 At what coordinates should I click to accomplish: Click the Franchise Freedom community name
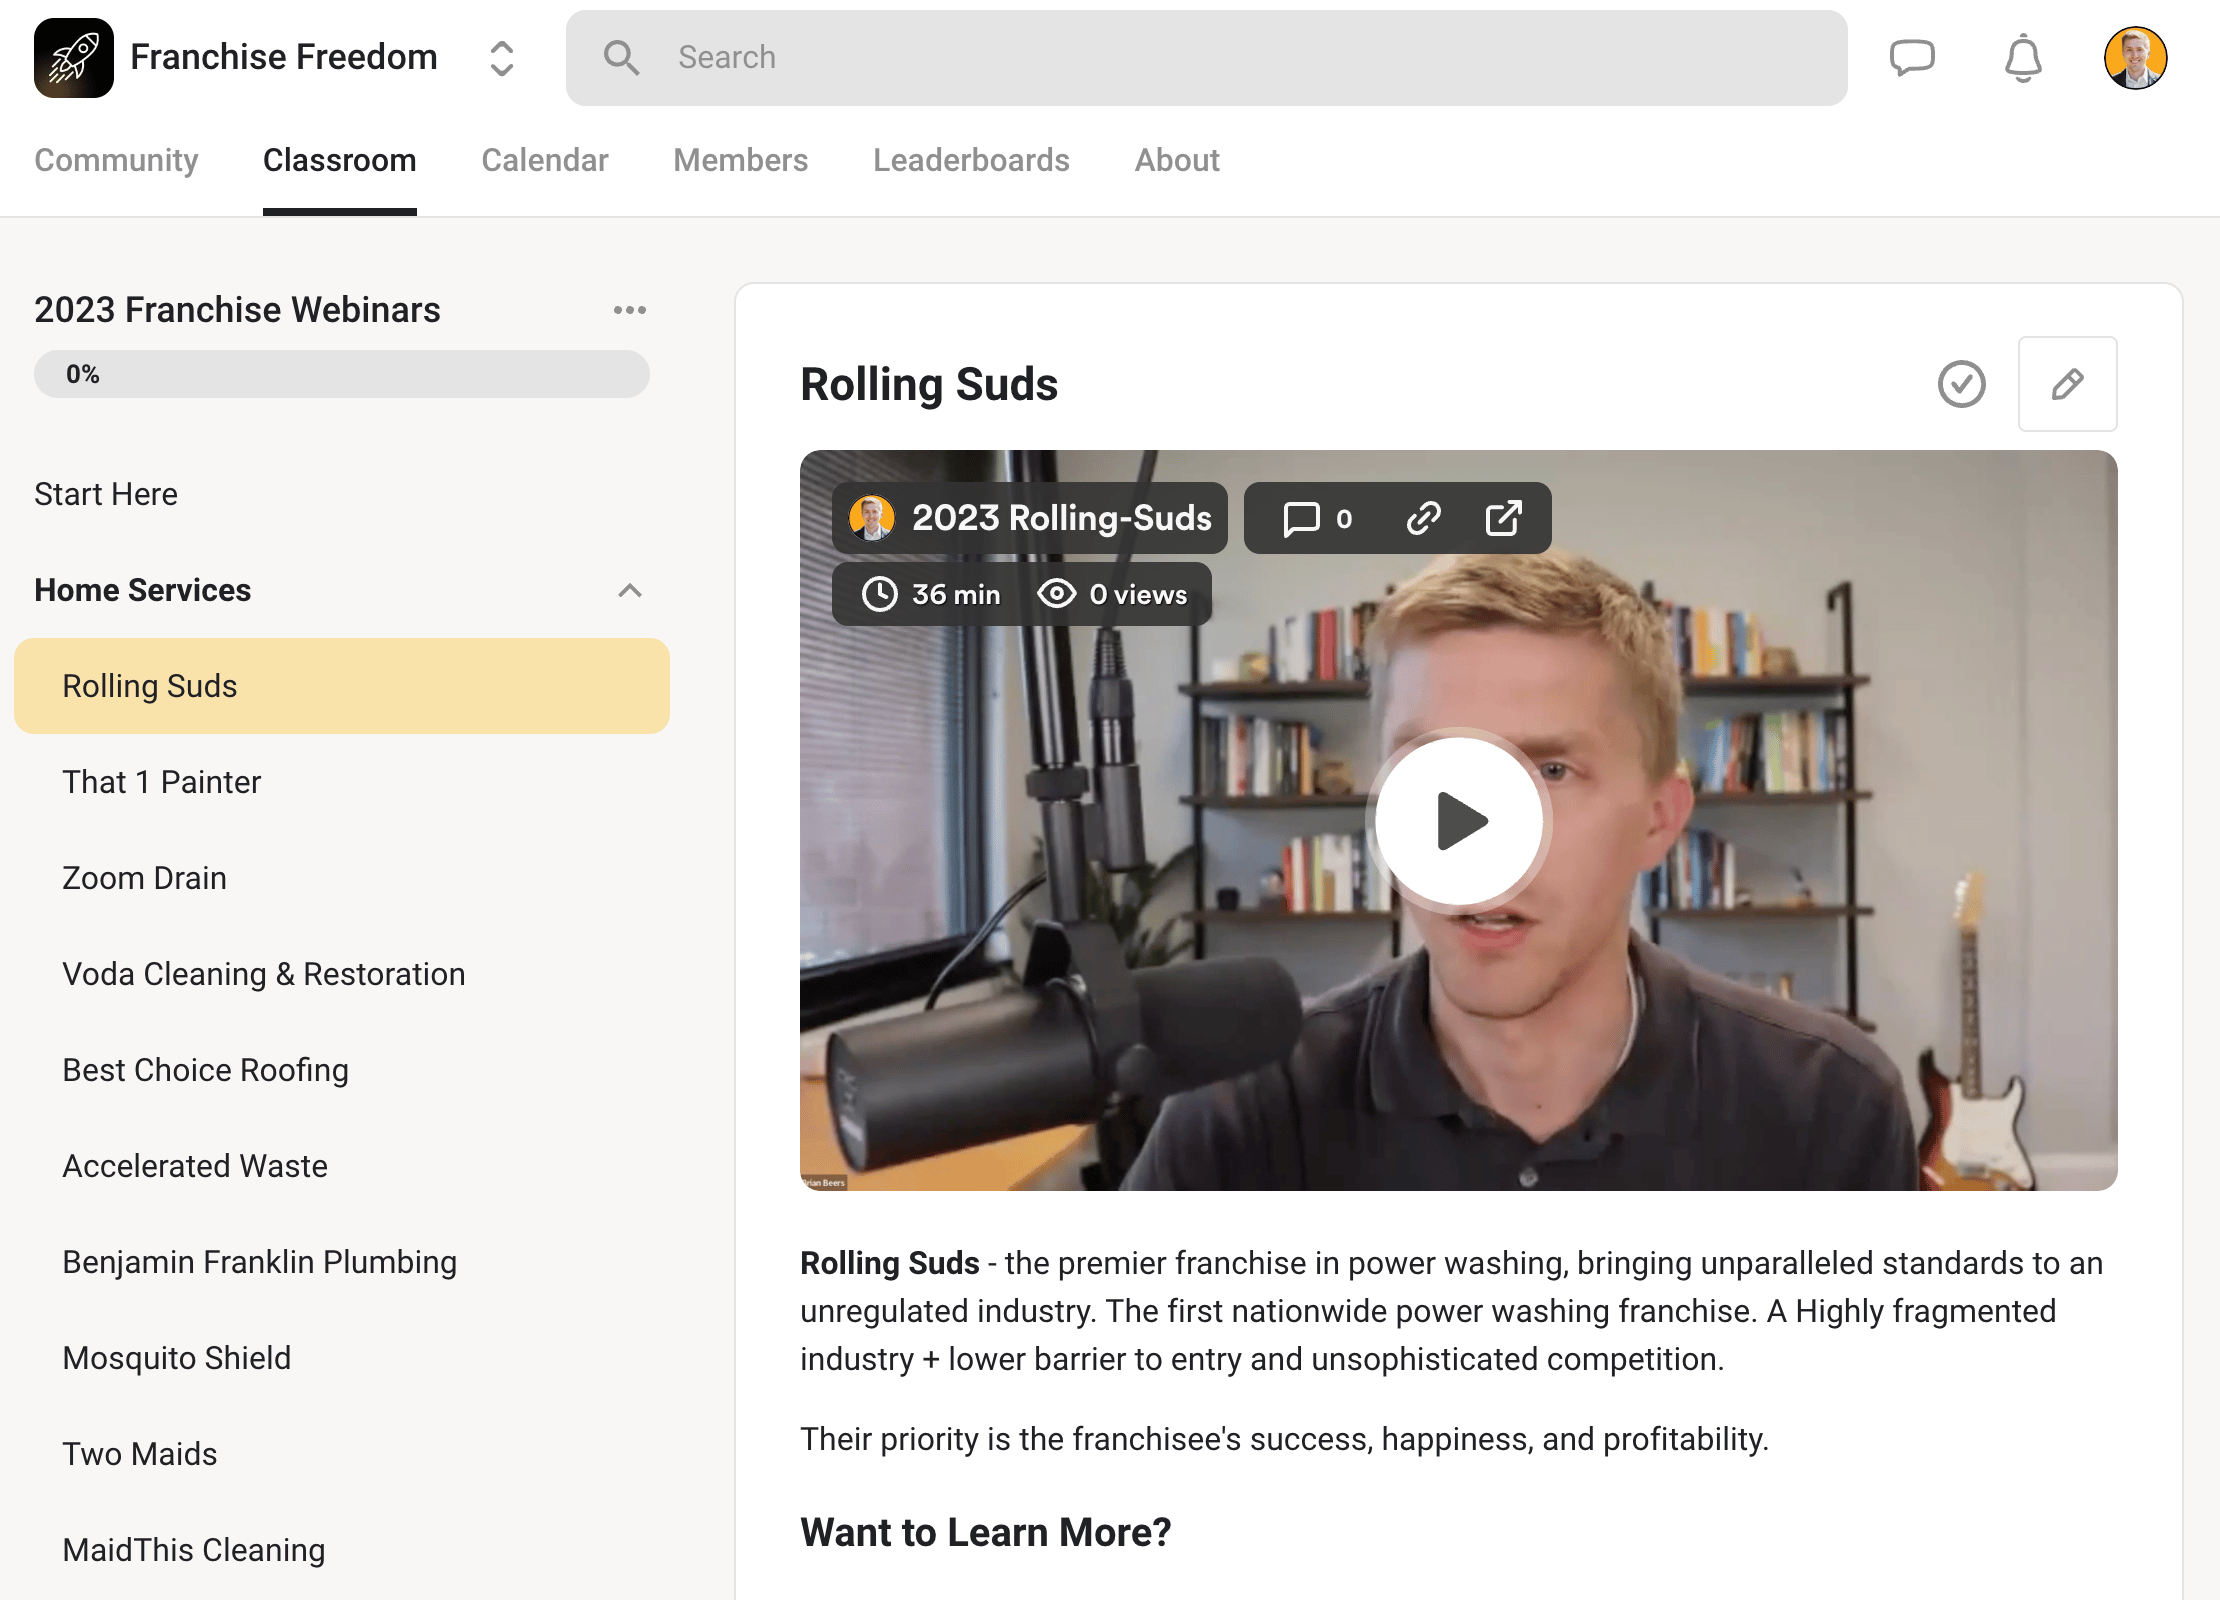284,58
